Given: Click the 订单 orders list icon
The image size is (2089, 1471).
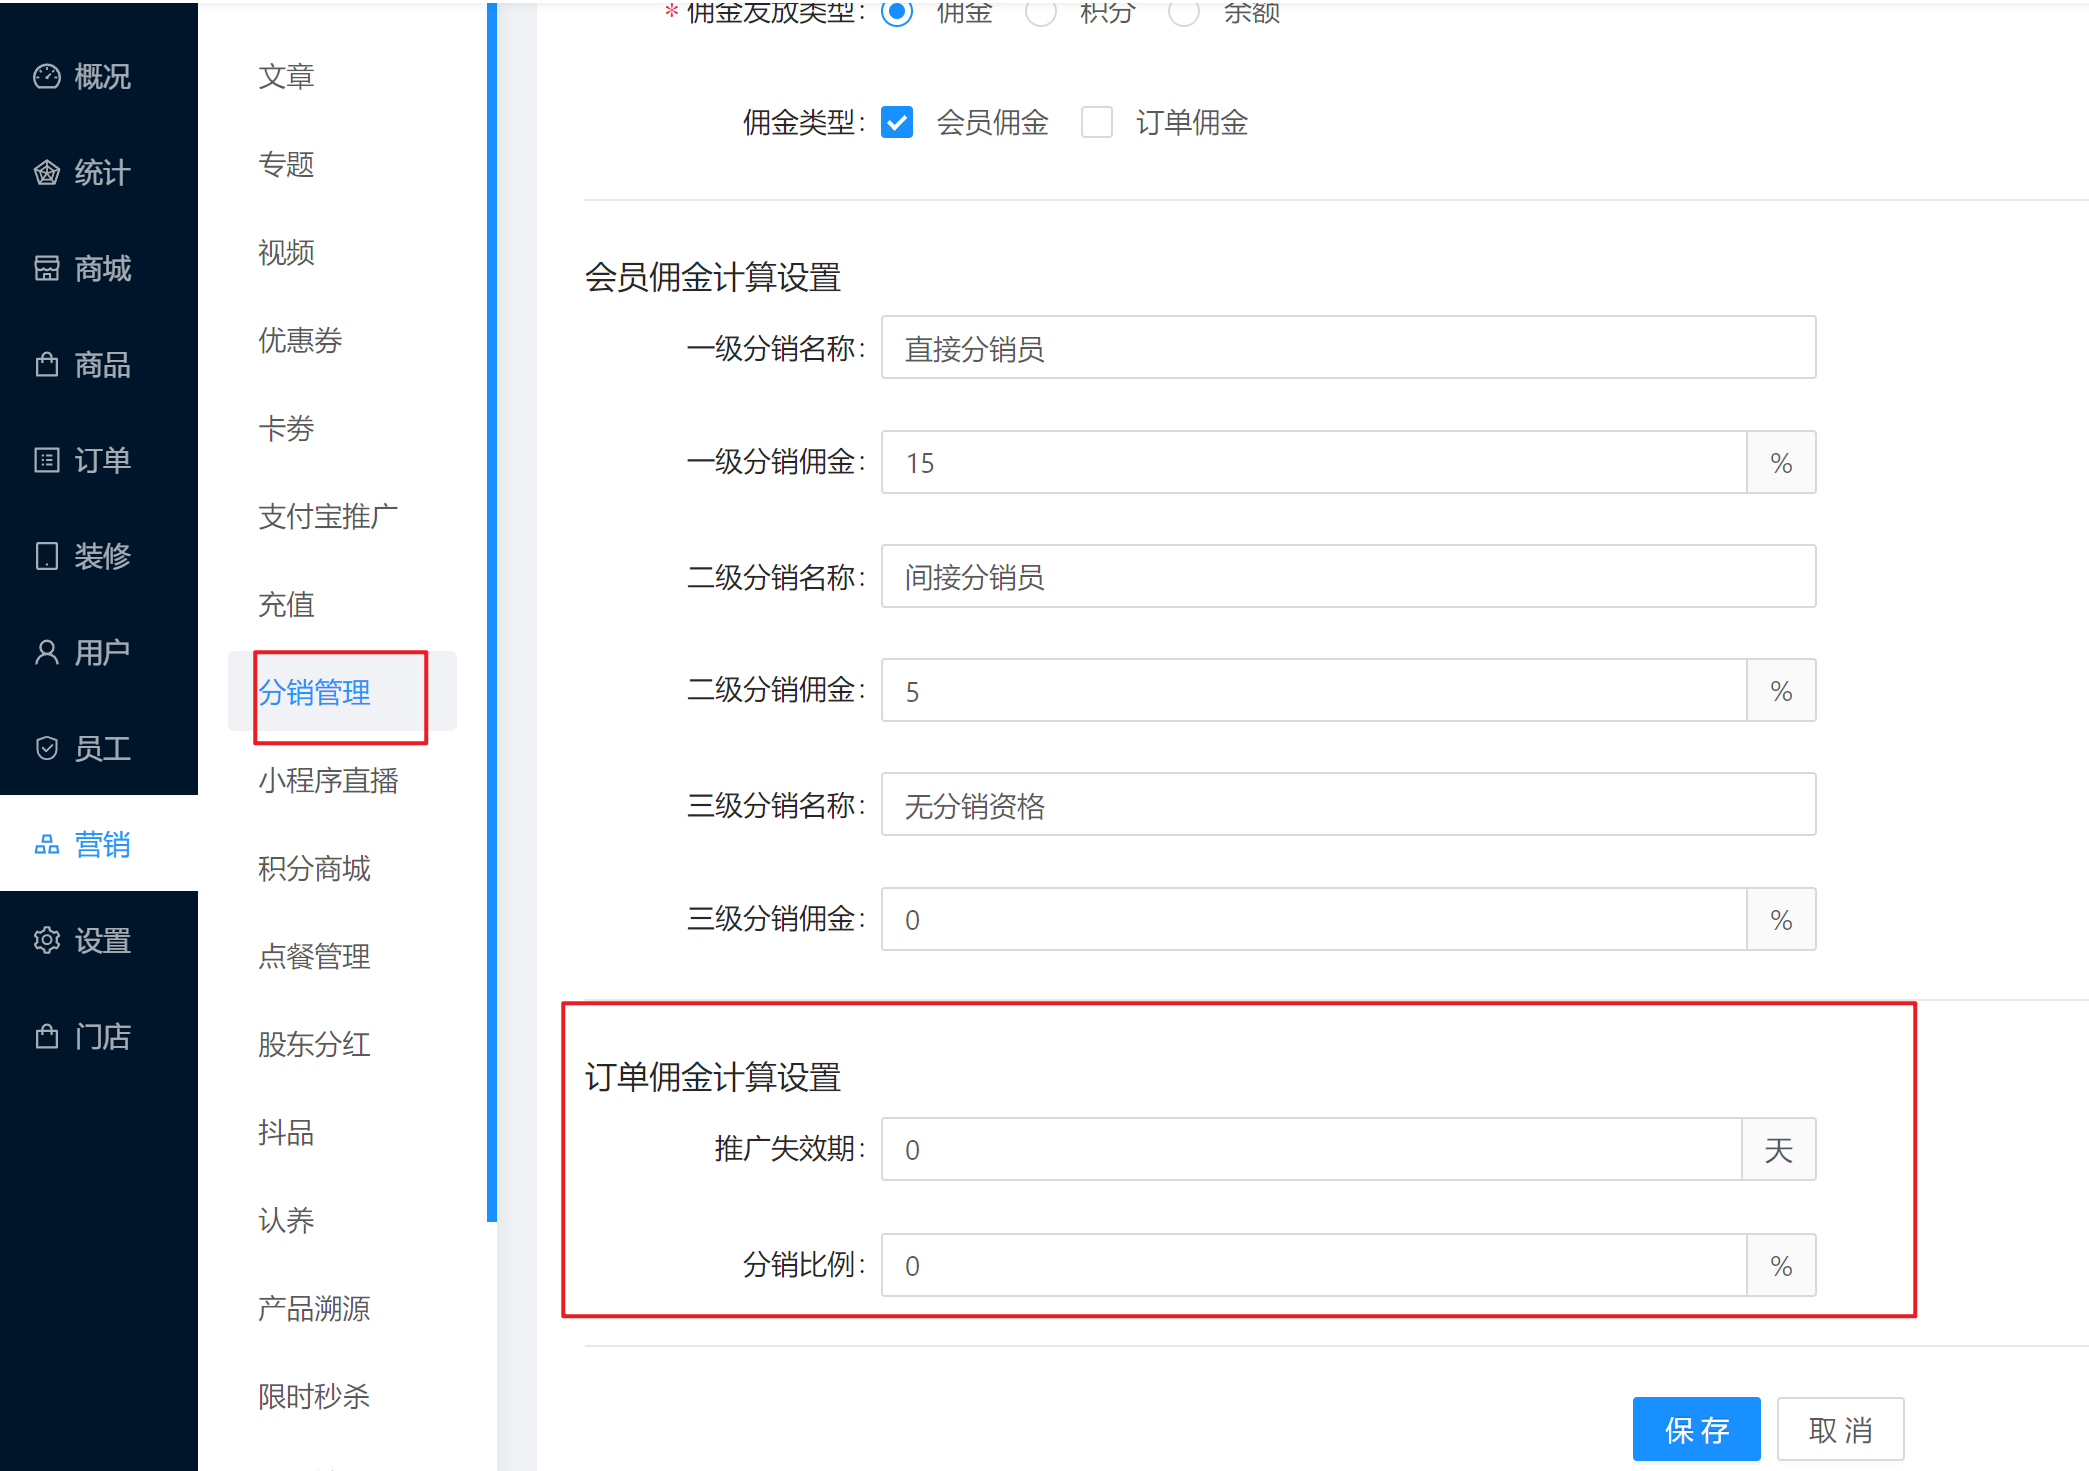Looking at the screenshot, I should point(46,460).
